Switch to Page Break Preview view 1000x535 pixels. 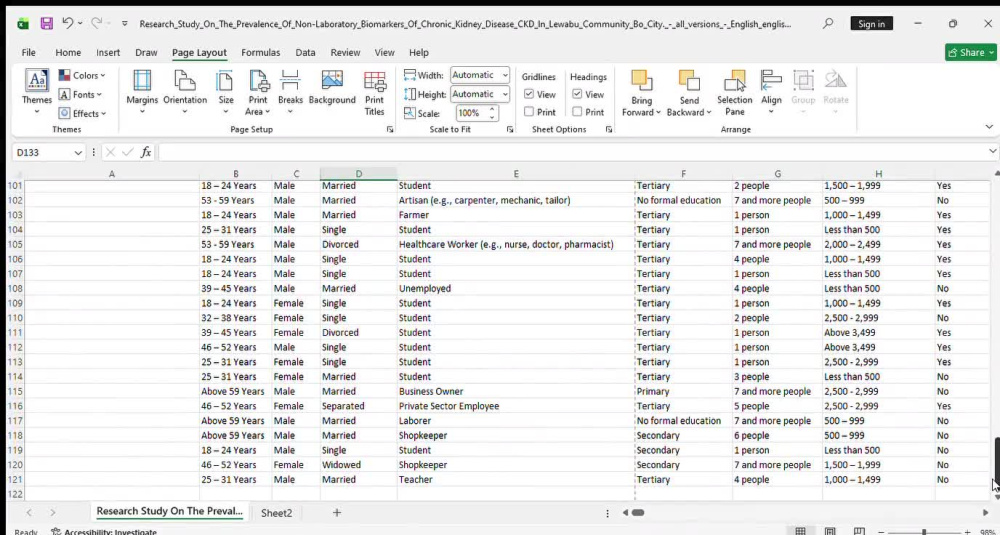pyautogui.click(x=860, y=531)
